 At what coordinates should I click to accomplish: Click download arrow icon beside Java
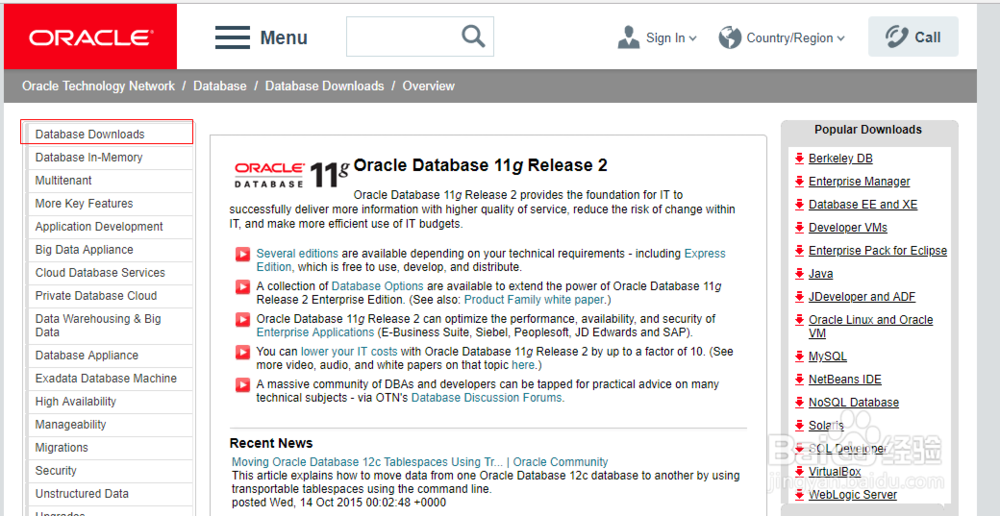click(799, 274)
